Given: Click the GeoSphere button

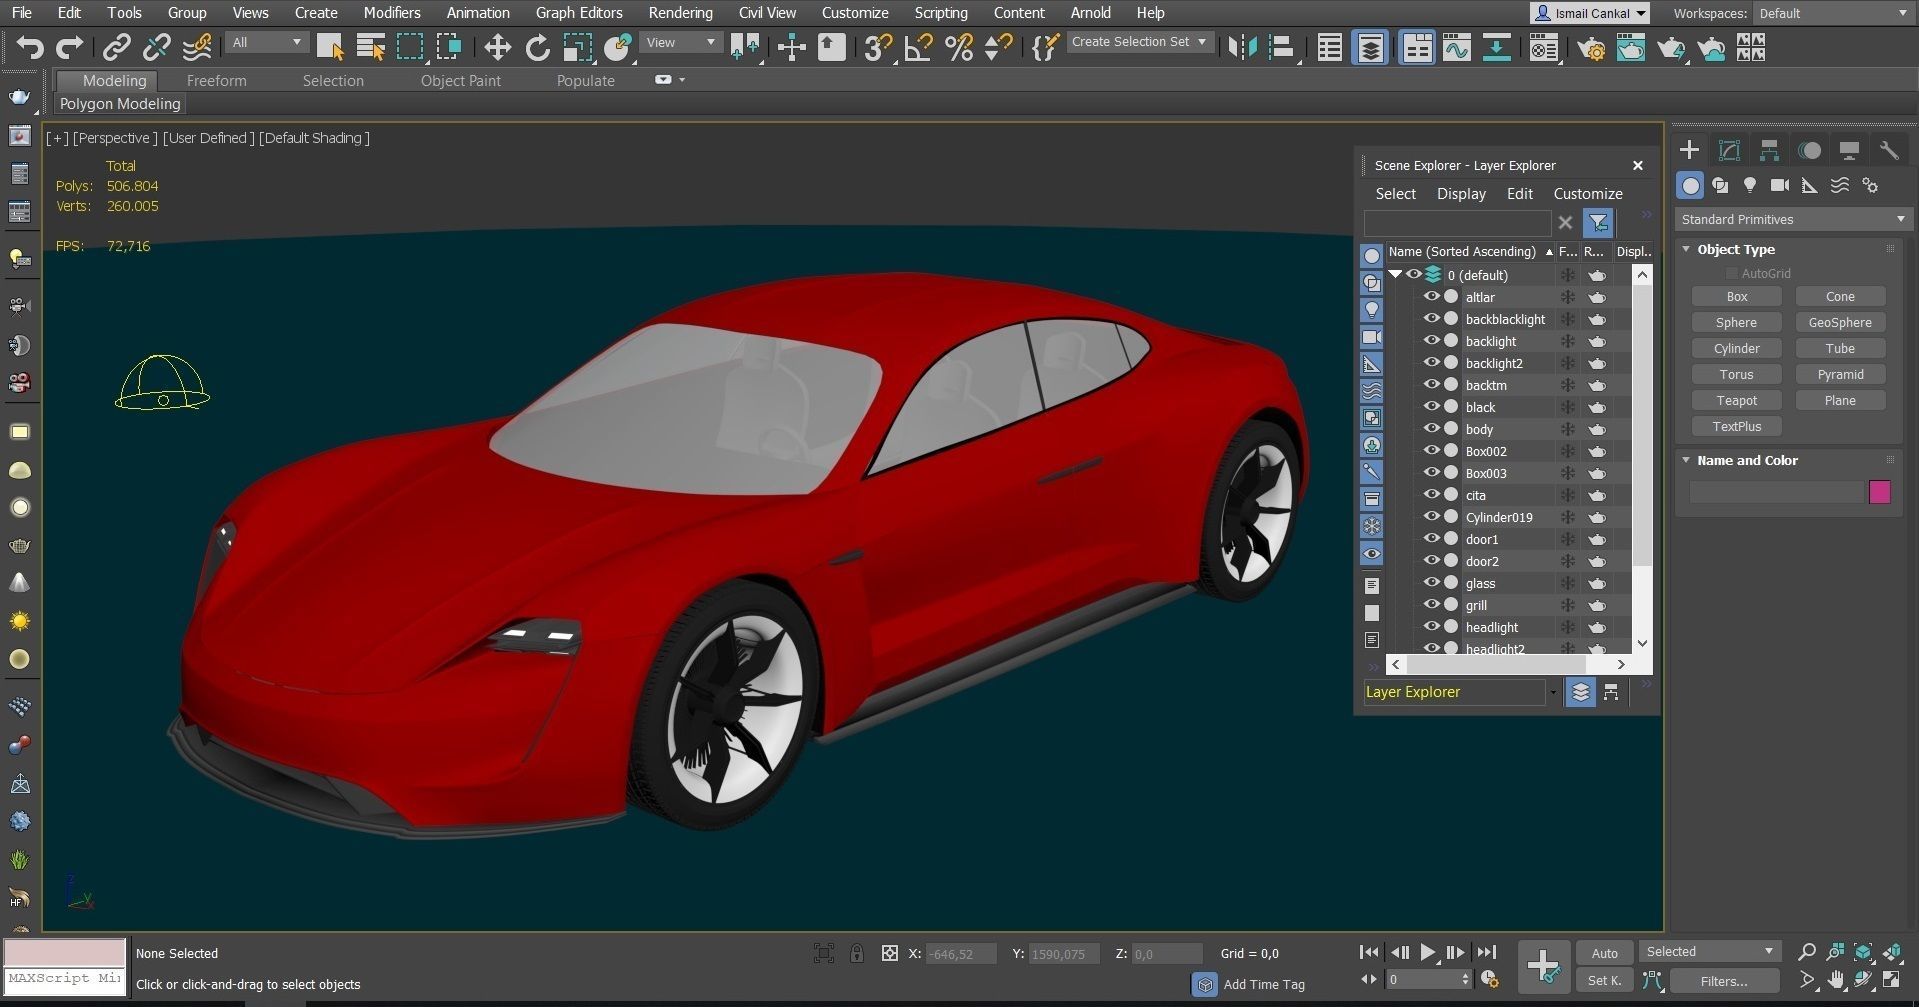Looking at the screenshot, I should (x=1840, y=322).
